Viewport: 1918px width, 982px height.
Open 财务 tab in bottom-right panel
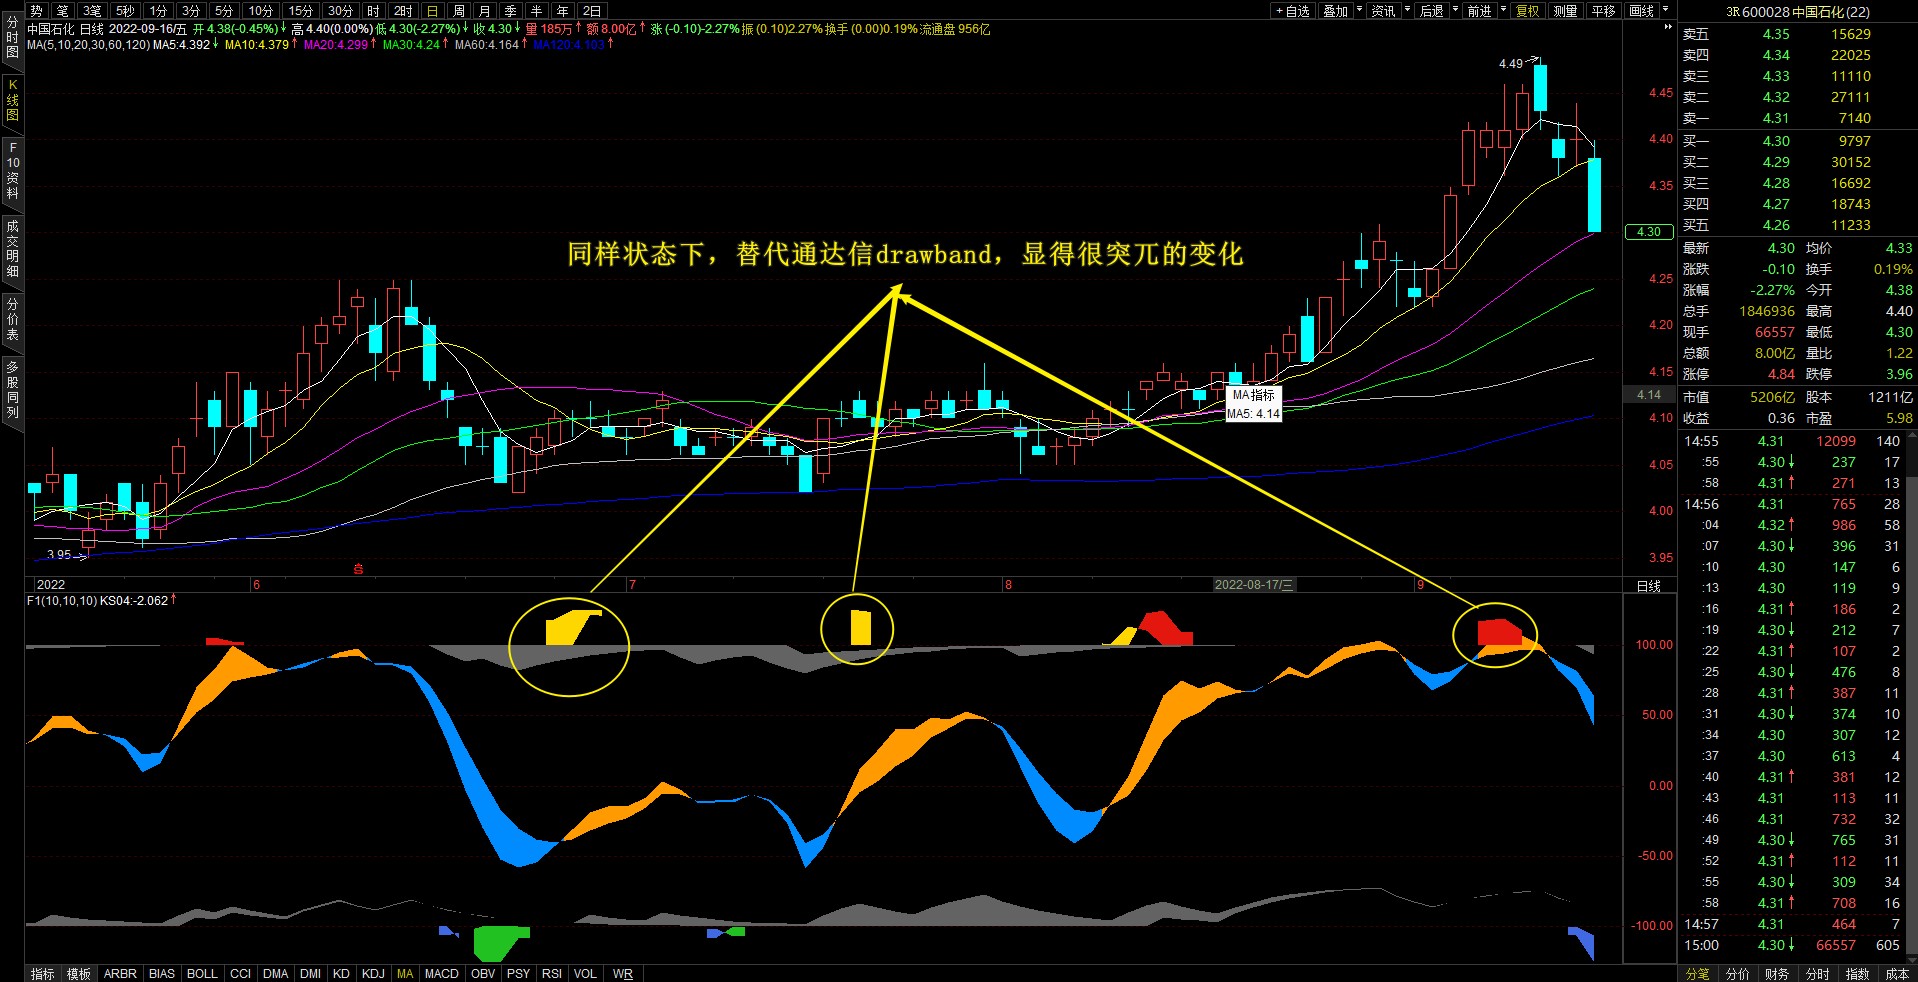[1777, 973]
